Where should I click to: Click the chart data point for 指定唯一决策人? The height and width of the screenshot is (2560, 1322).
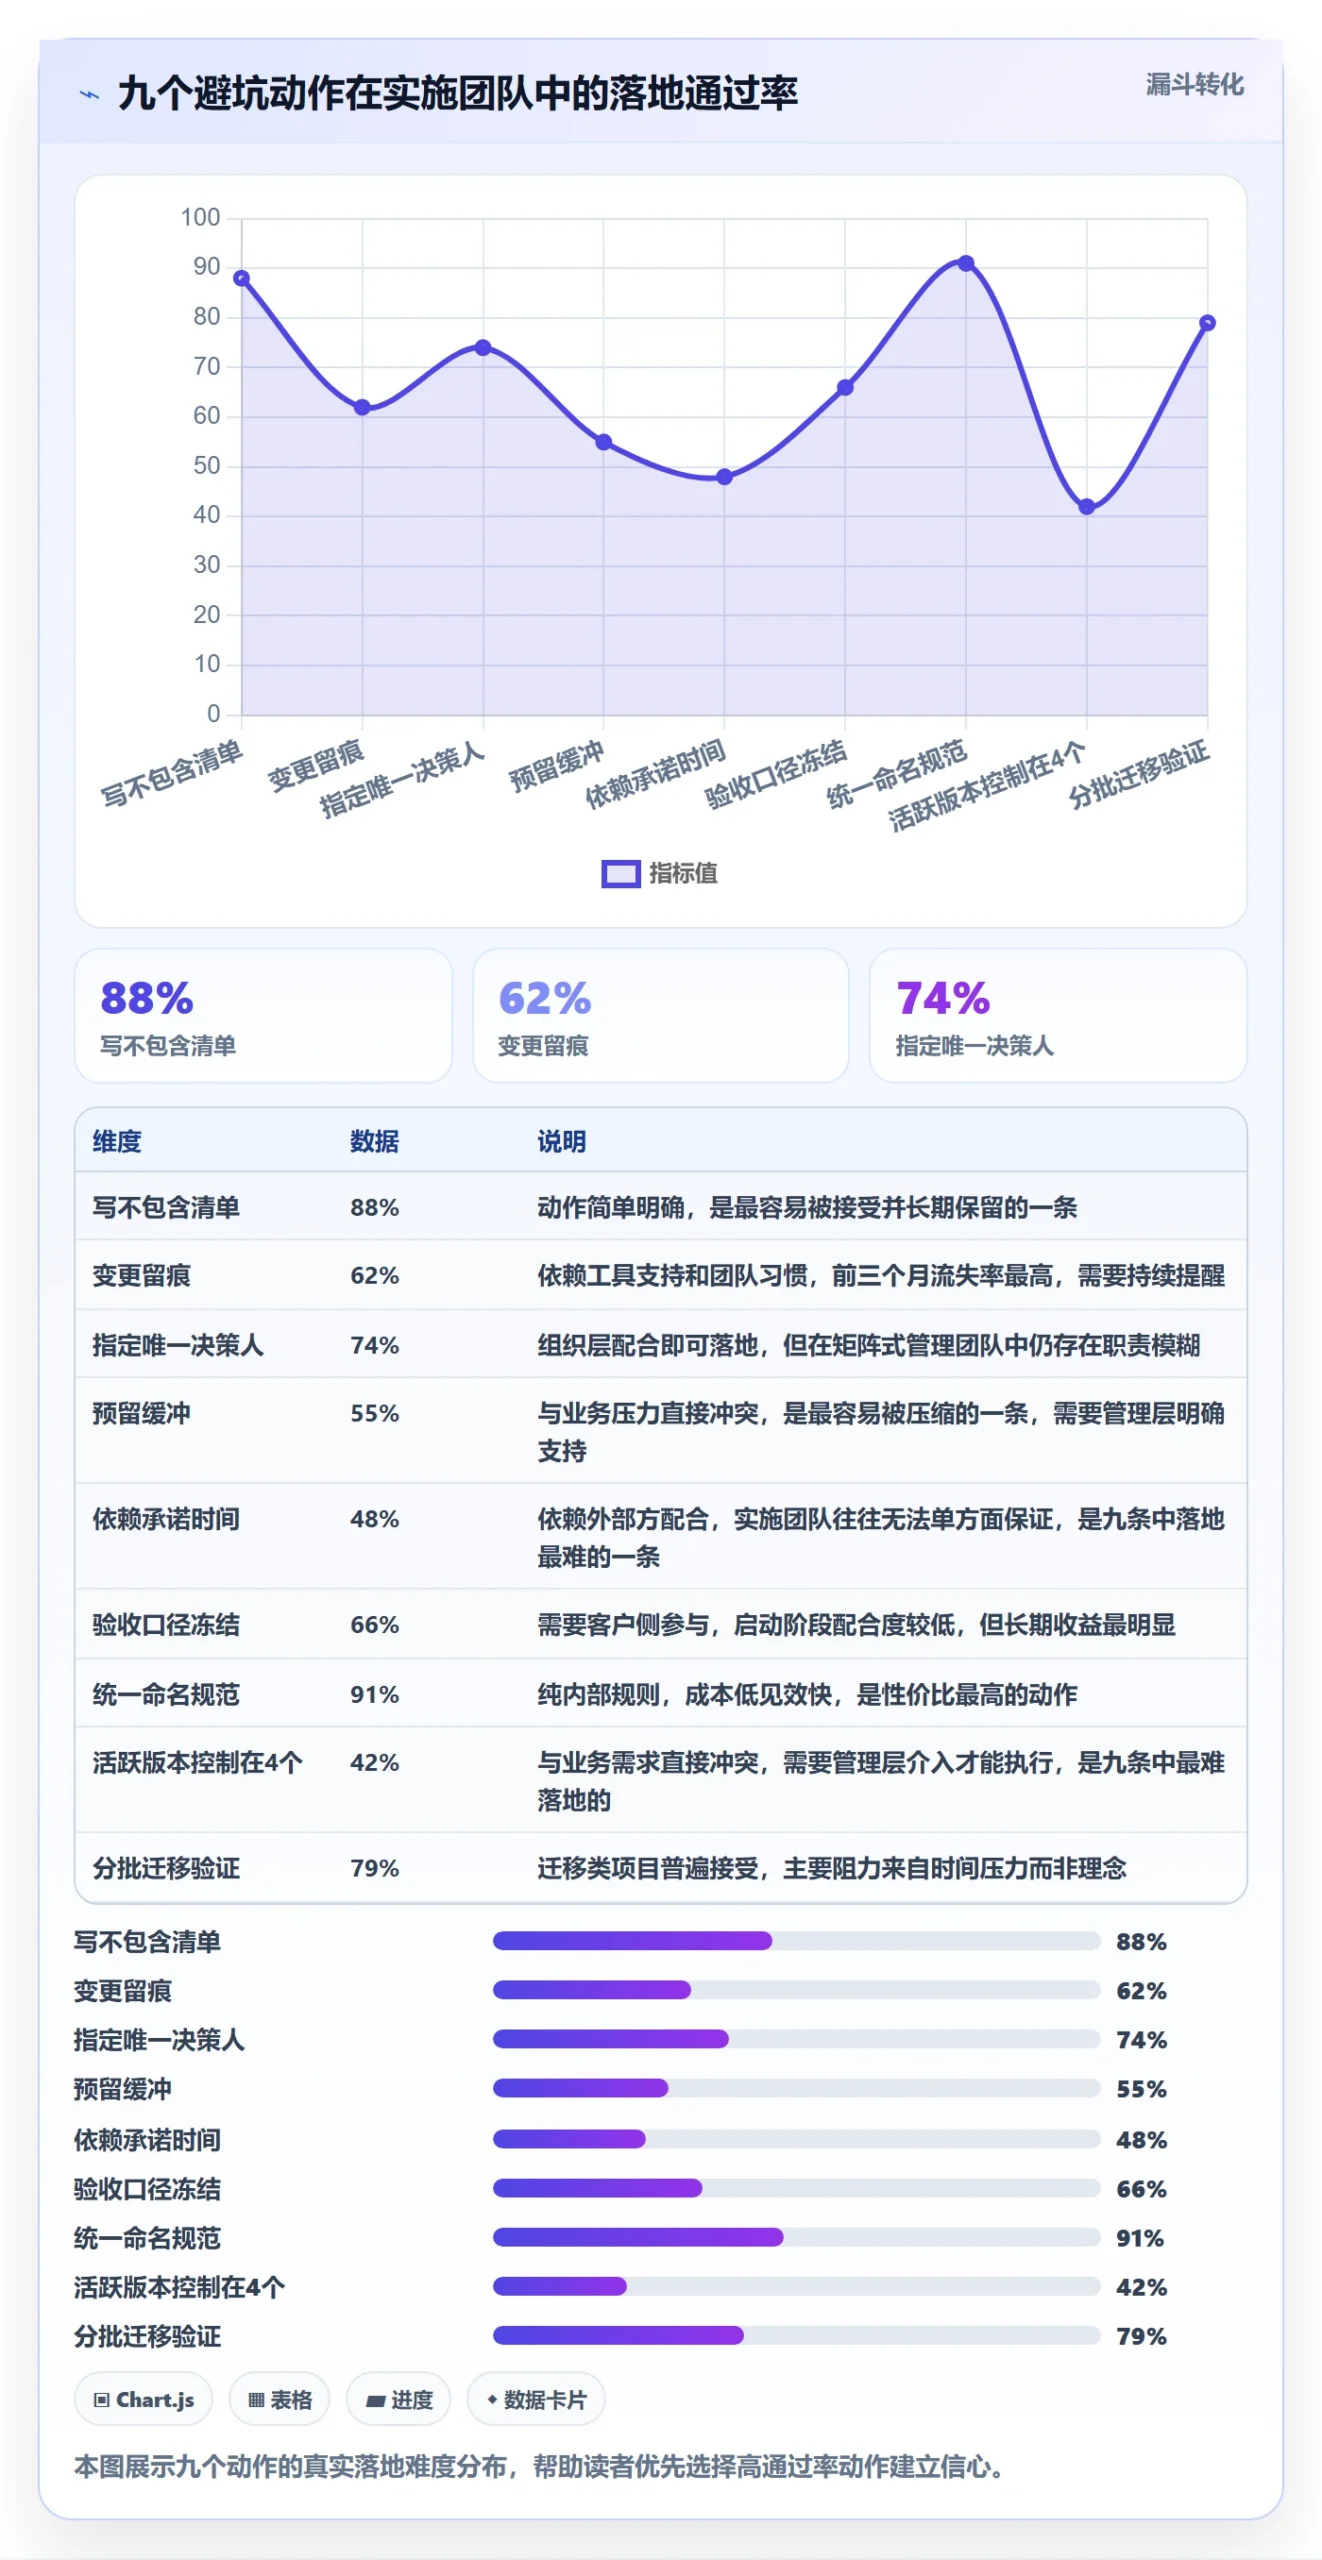coord(483,348)
